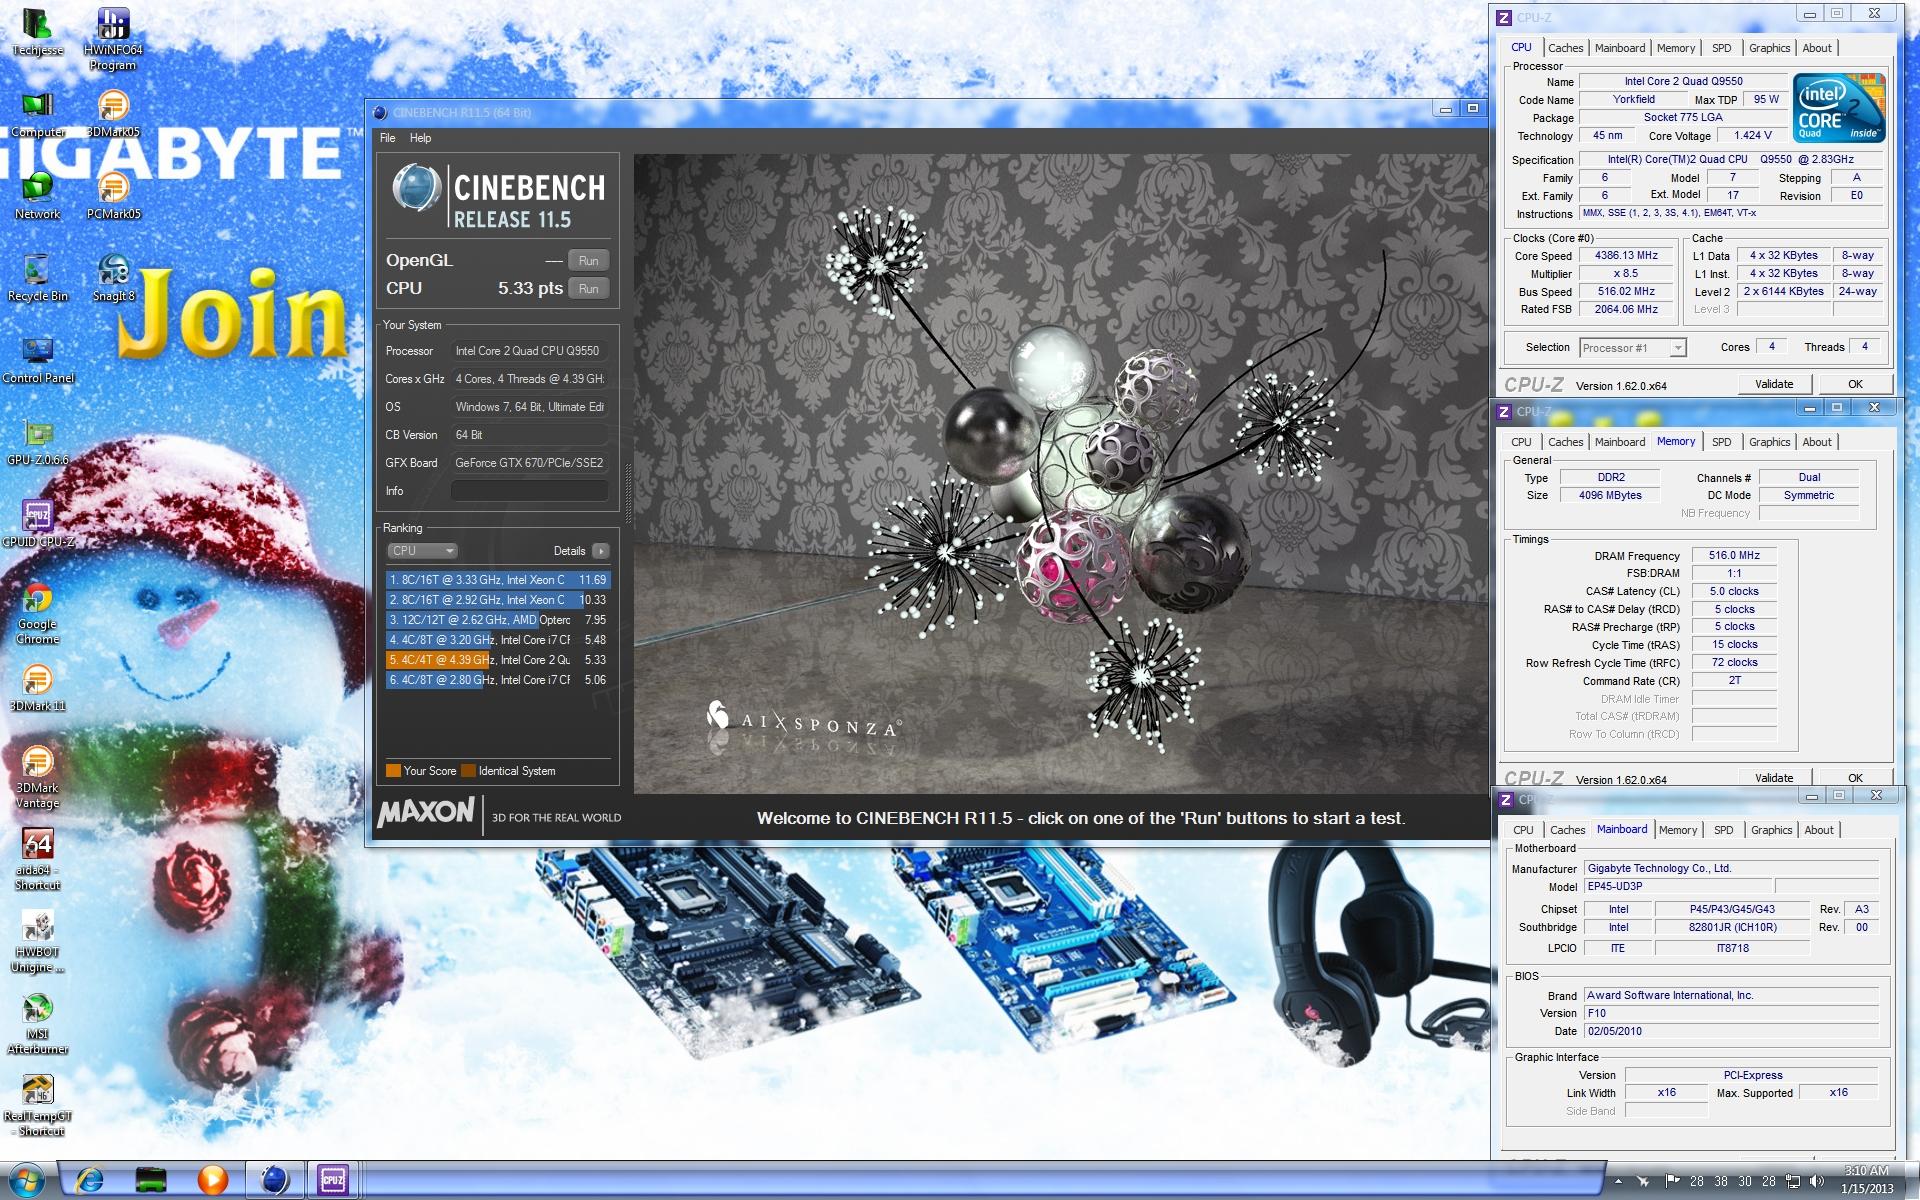Viewport: 1920px width, 1200px height.
Task: Expand ranking Details arrow button
Action: click(600, 551)
